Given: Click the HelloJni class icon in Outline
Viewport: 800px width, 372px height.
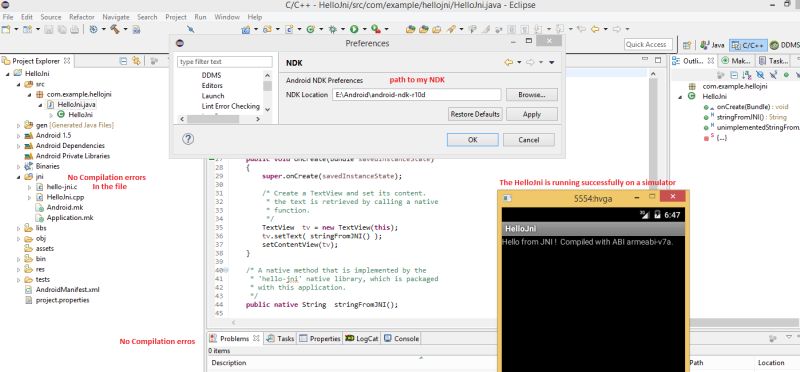Looking at the screenshot, I should click(x=692, y=96).
